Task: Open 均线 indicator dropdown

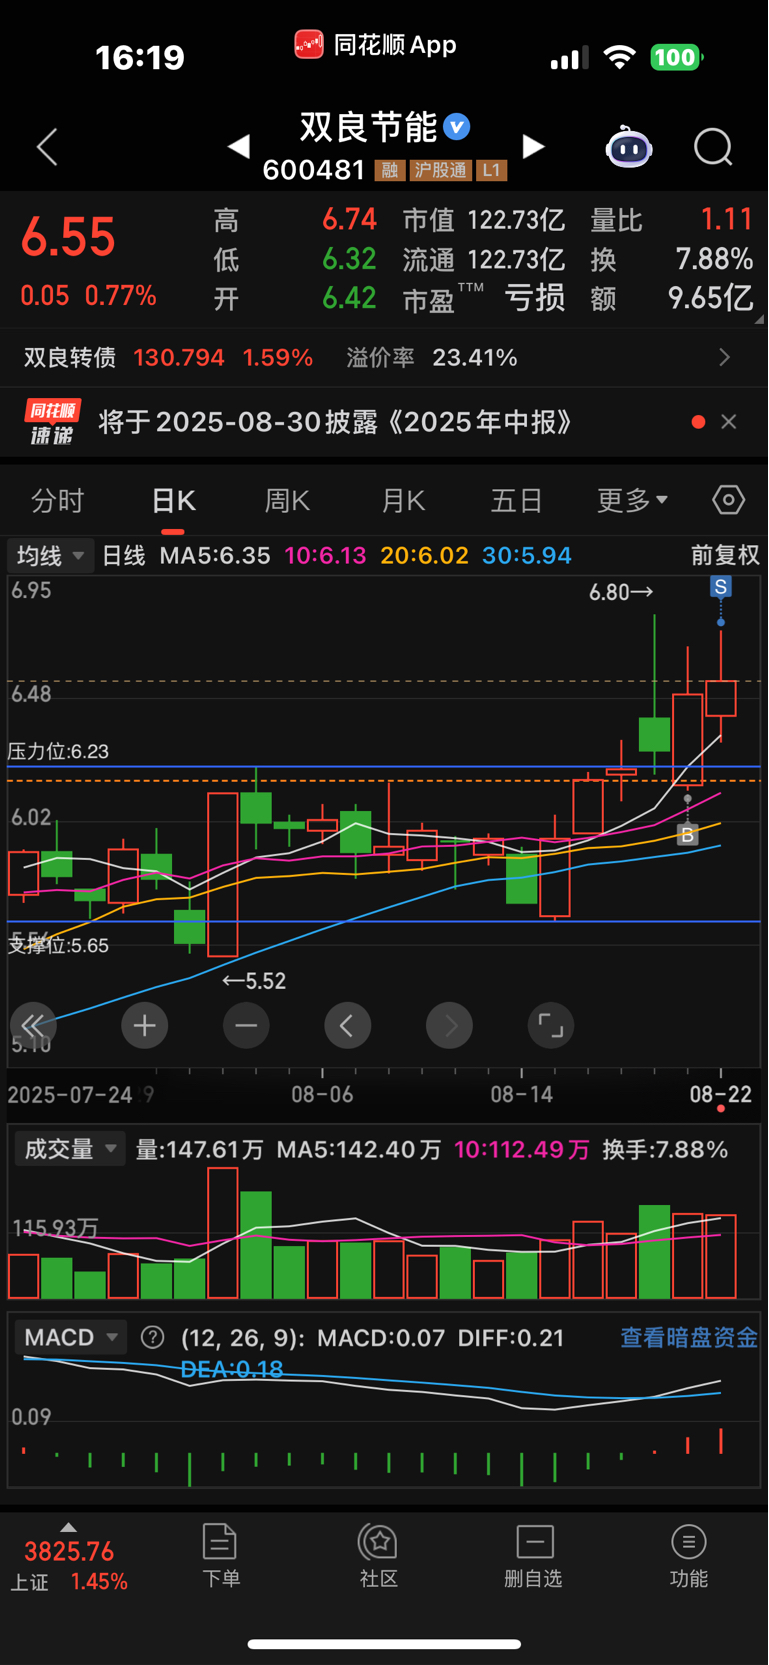Action: (x=49, y=555)
